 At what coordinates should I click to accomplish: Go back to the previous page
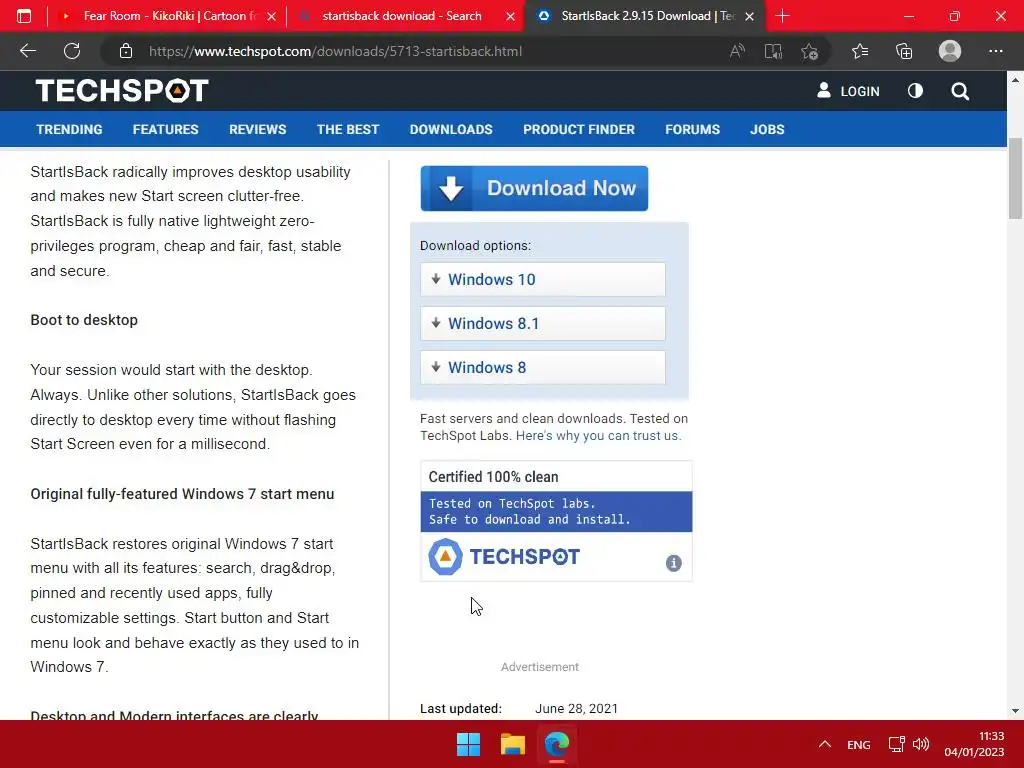[x=27, y=51]
